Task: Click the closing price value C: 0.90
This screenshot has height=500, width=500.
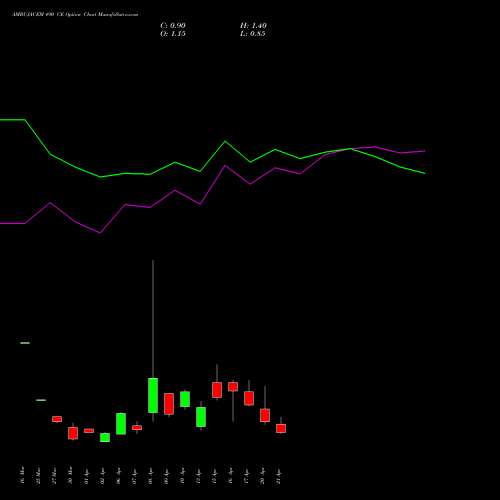Action: click(x=173, y=26)
